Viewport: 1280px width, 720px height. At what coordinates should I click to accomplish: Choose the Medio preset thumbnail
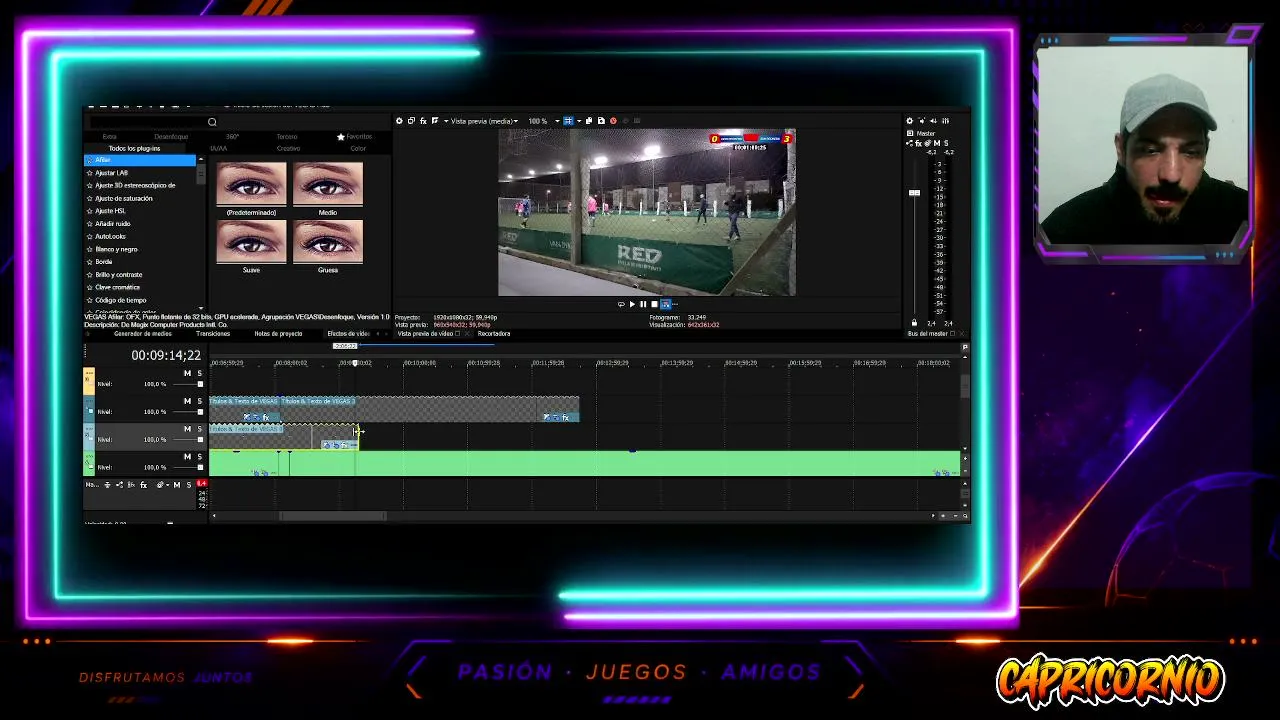(328, 184)
